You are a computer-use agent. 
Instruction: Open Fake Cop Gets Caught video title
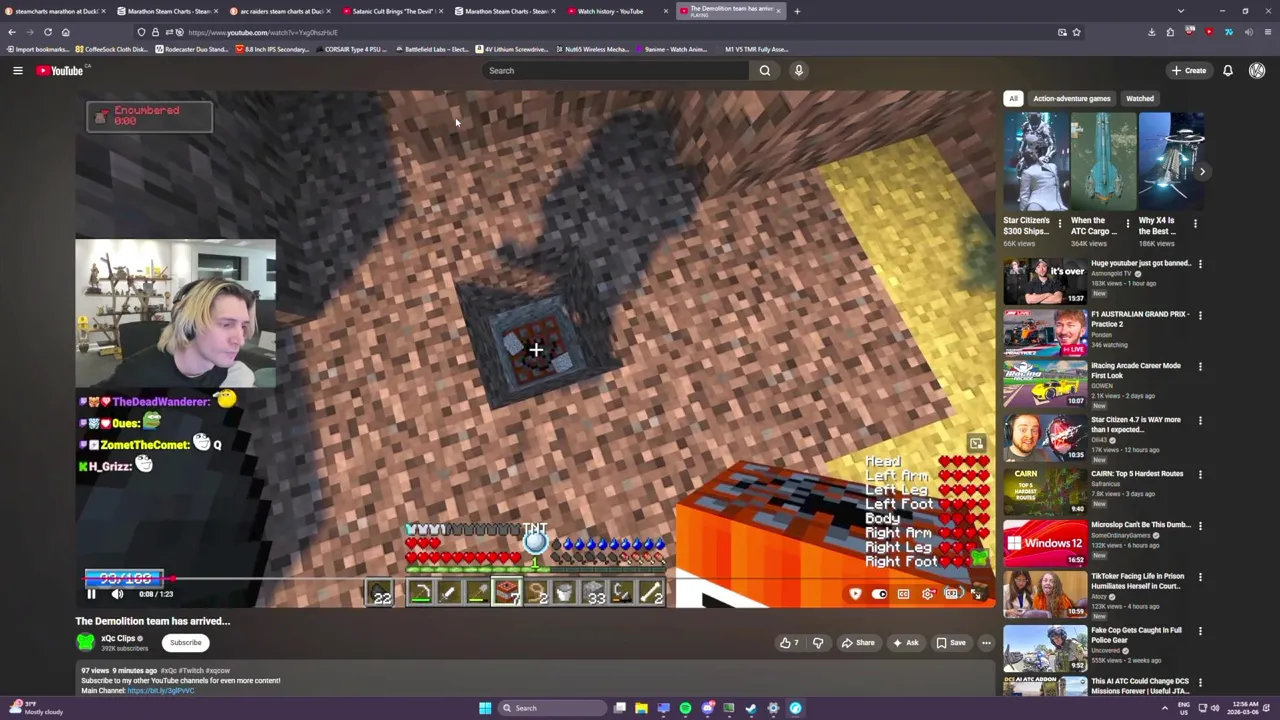click(x=1136, y=635)
